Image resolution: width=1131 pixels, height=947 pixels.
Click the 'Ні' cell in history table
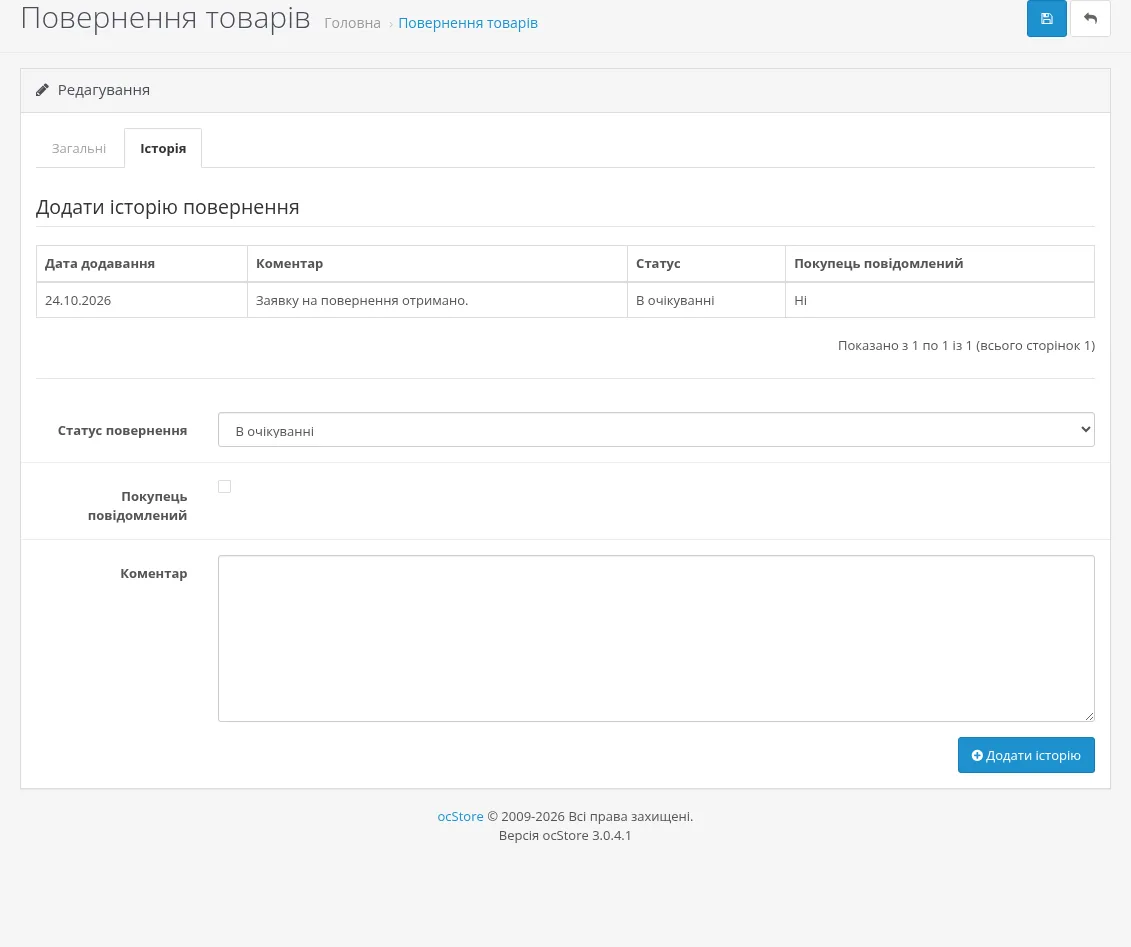[940, 300]
